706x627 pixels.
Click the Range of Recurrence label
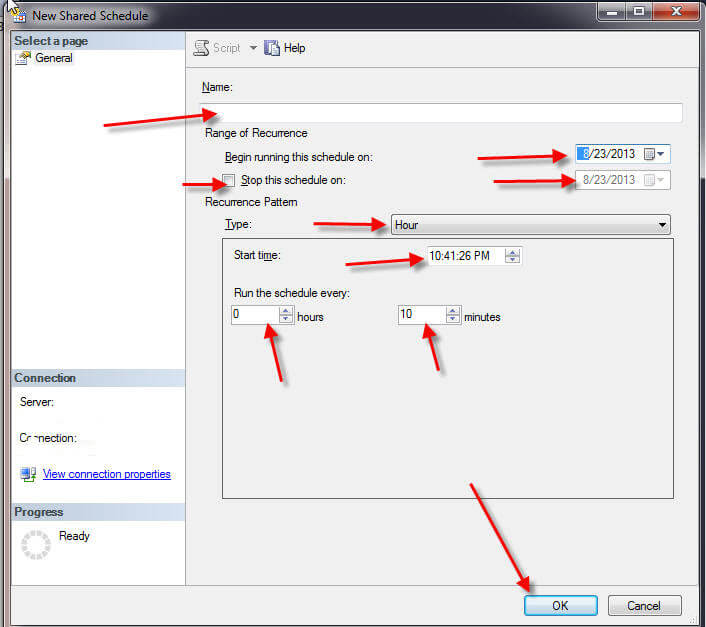tap(256, 133)
